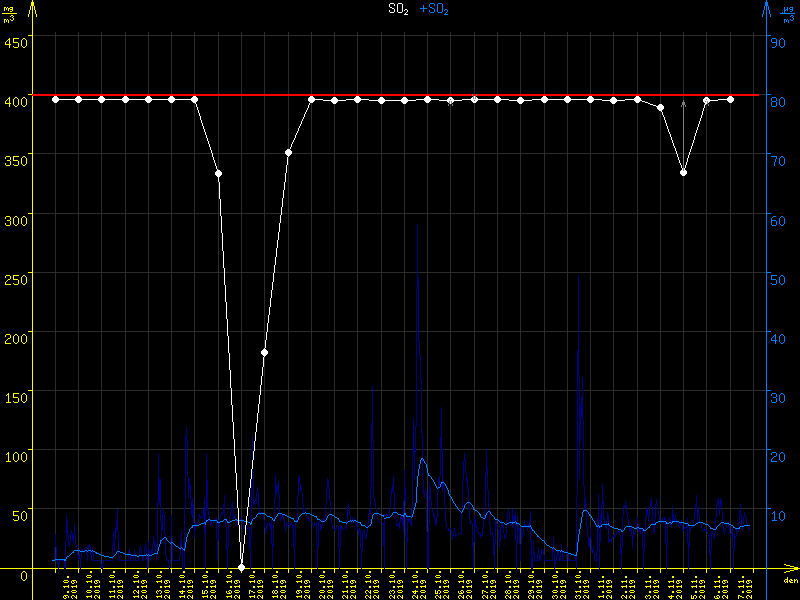Viewport: 800px width, 600px height.
Task: Click the lowest white point near 5.11.
Action: [x=684, y=173]
